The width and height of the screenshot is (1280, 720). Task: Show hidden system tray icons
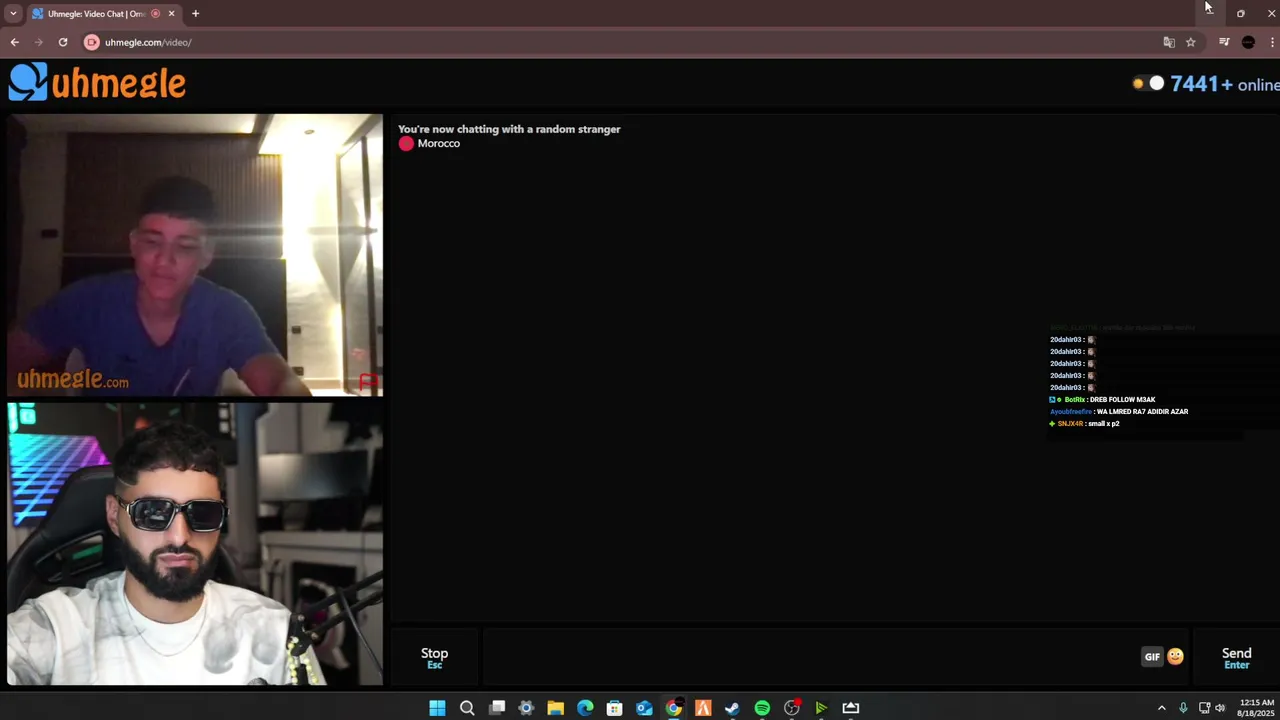pyautogui.click(x=1161, y=708)
